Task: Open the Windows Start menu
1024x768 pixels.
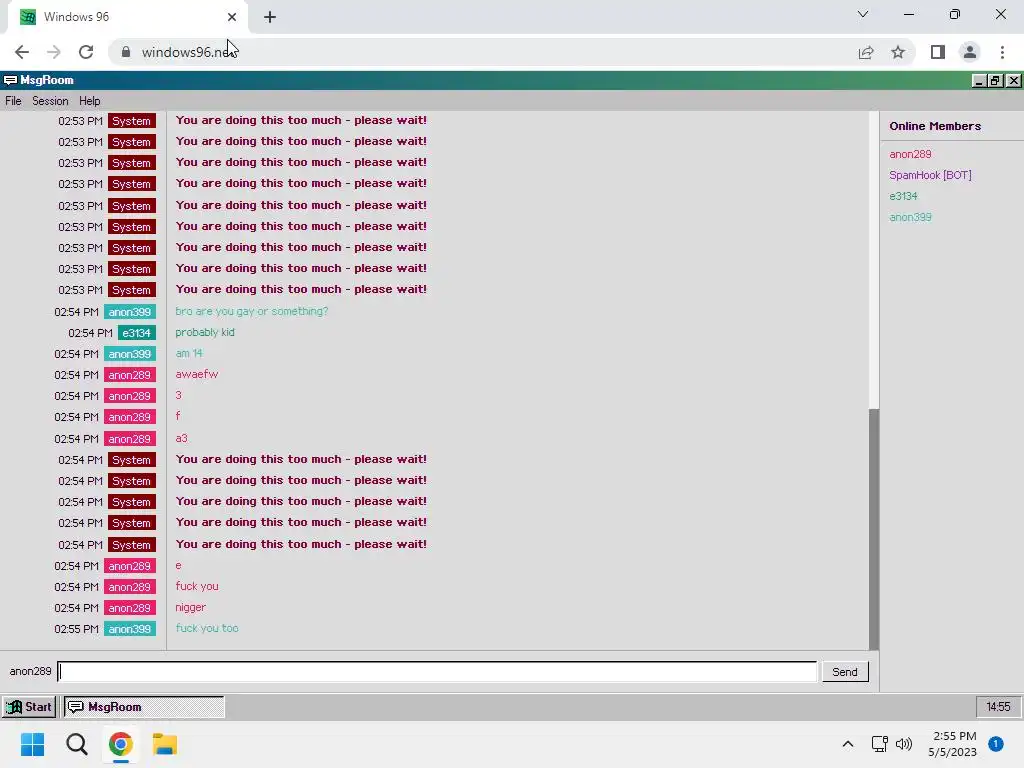Action: 32,744
